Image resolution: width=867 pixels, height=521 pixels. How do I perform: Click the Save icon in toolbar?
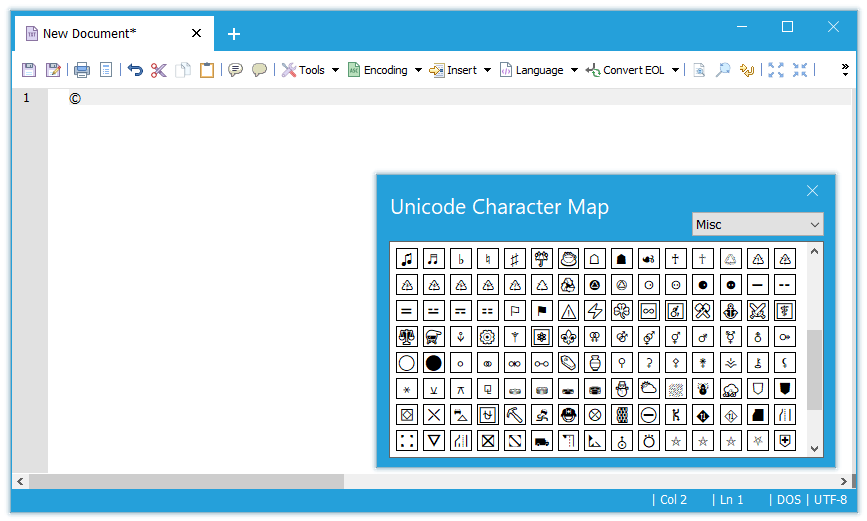(x=29, y=70)
